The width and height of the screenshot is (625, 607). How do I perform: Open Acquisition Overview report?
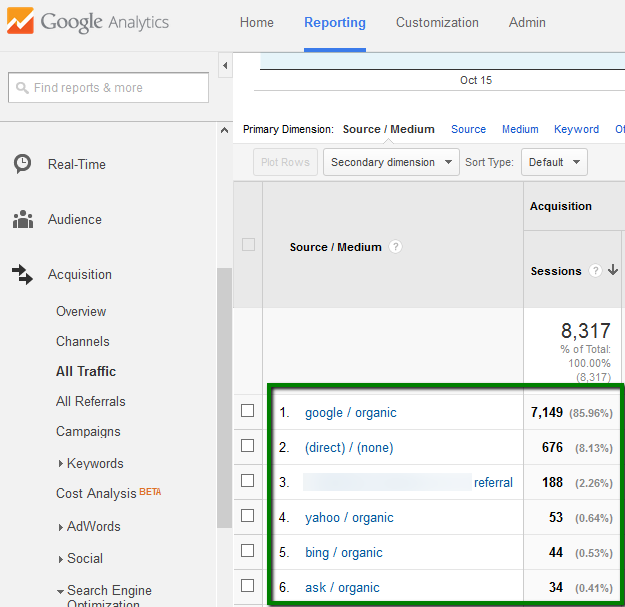81,311
